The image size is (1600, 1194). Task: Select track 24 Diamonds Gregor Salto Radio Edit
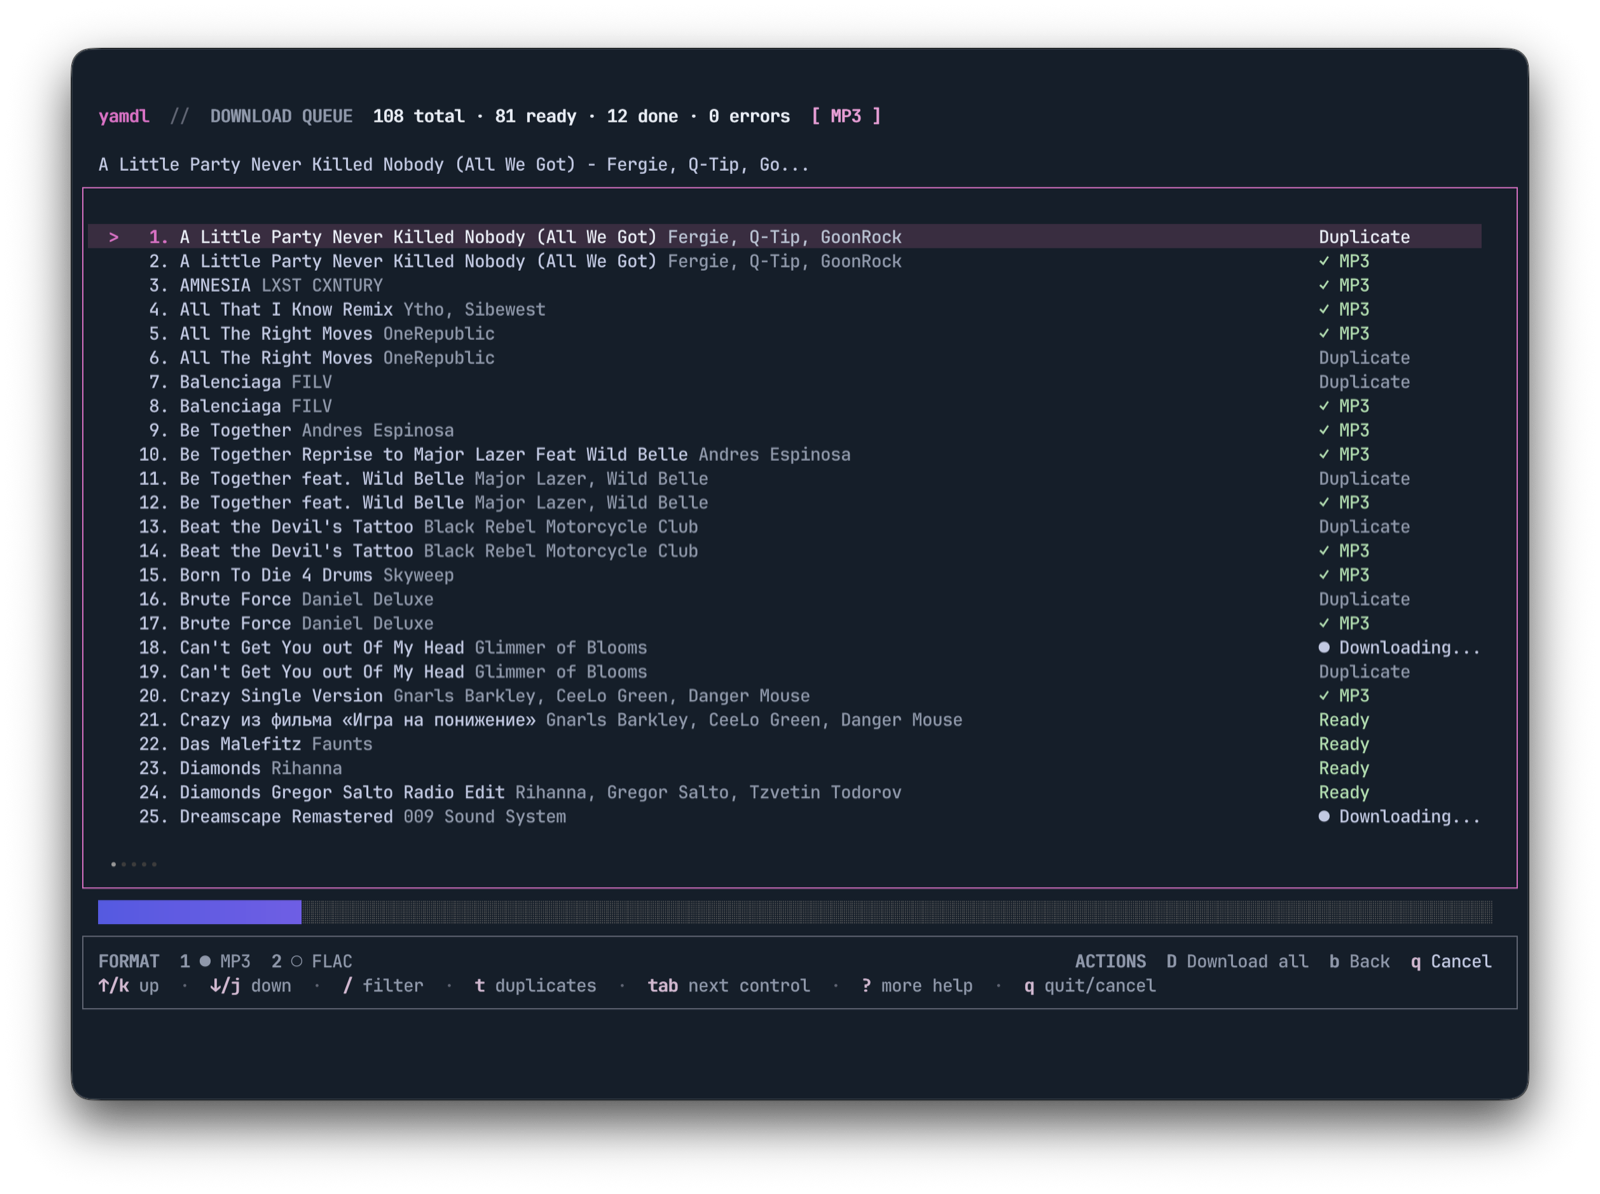(x=785, y=793)
